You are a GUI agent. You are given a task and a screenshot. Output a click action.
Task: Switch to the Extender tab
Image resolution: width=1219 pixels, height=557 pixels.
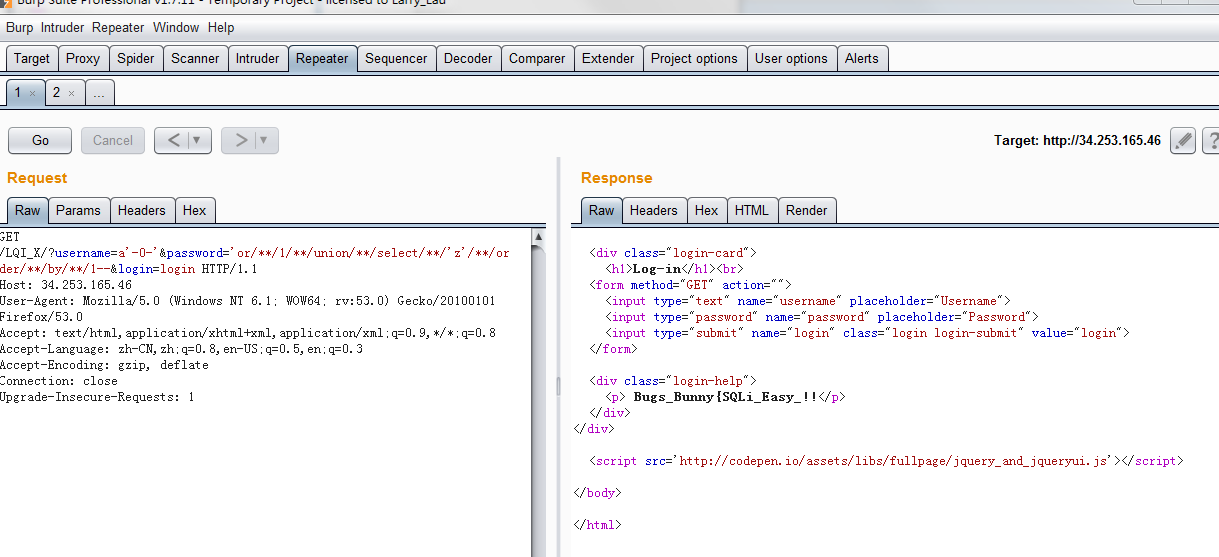click(x=608, y=58)
